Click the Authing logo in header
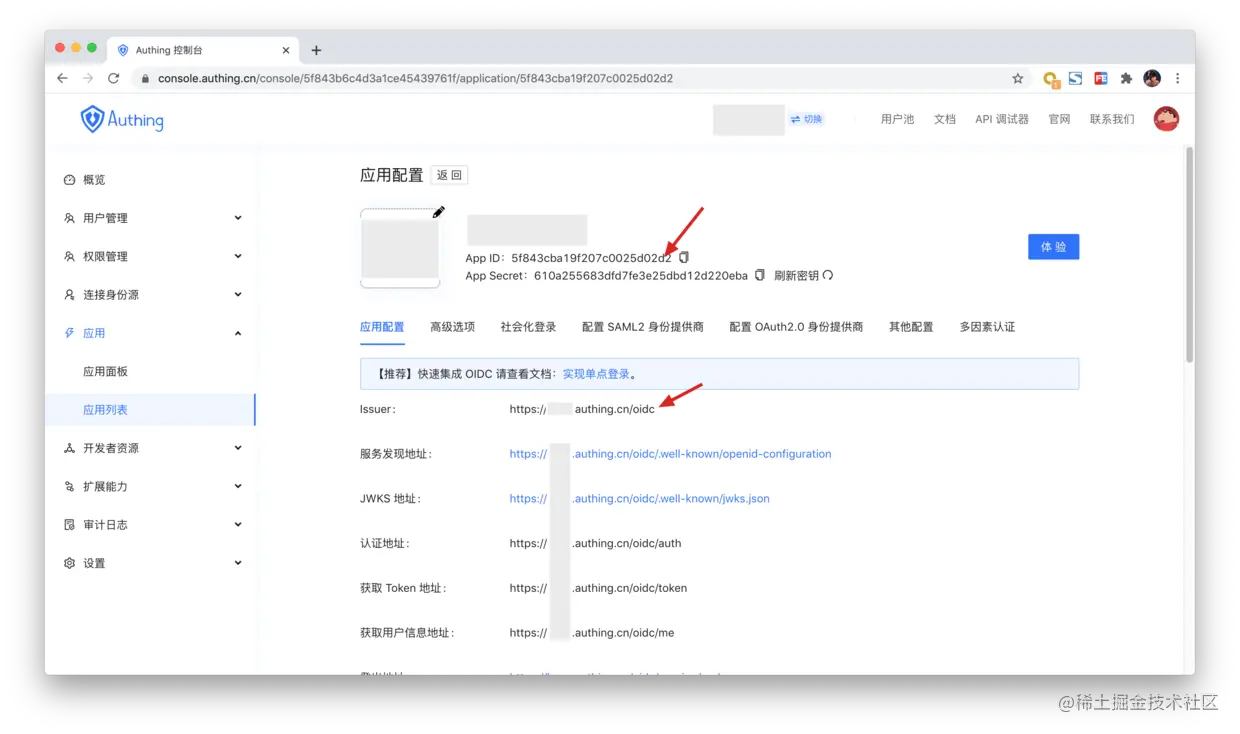Image resolution: width=1240 pixels, height=734 pixels. [122, 119]
